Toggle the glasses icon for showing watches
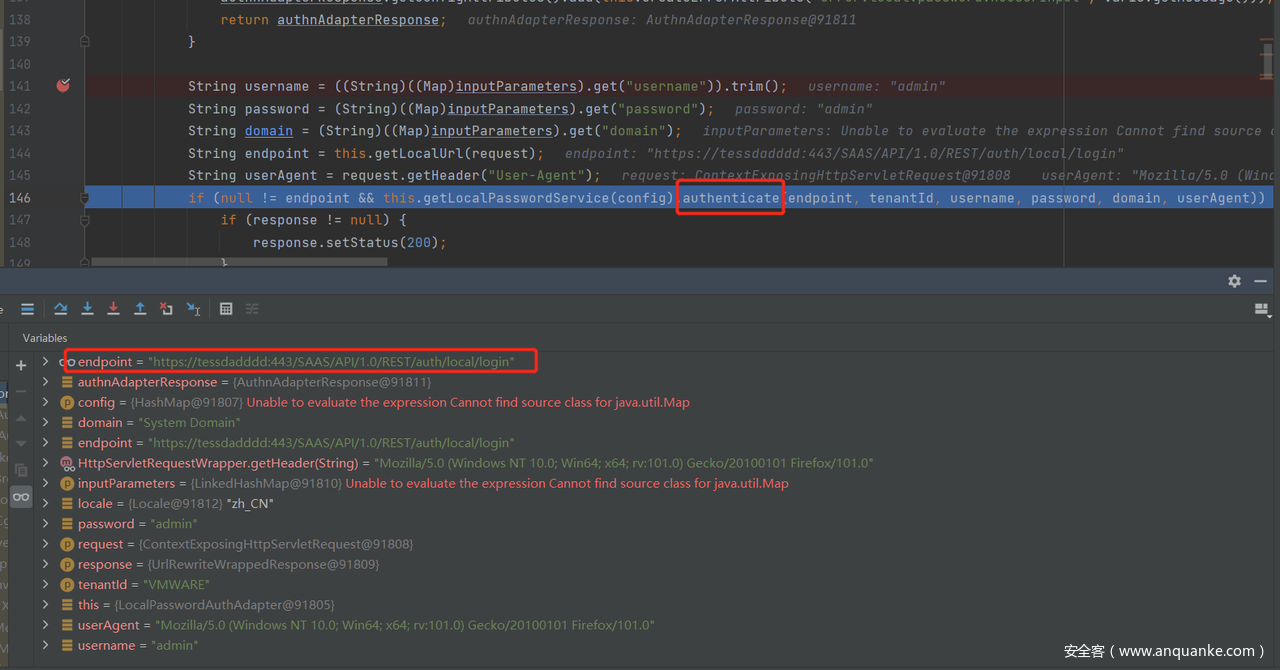This screenshot has width=1280, height=670. 21,497
